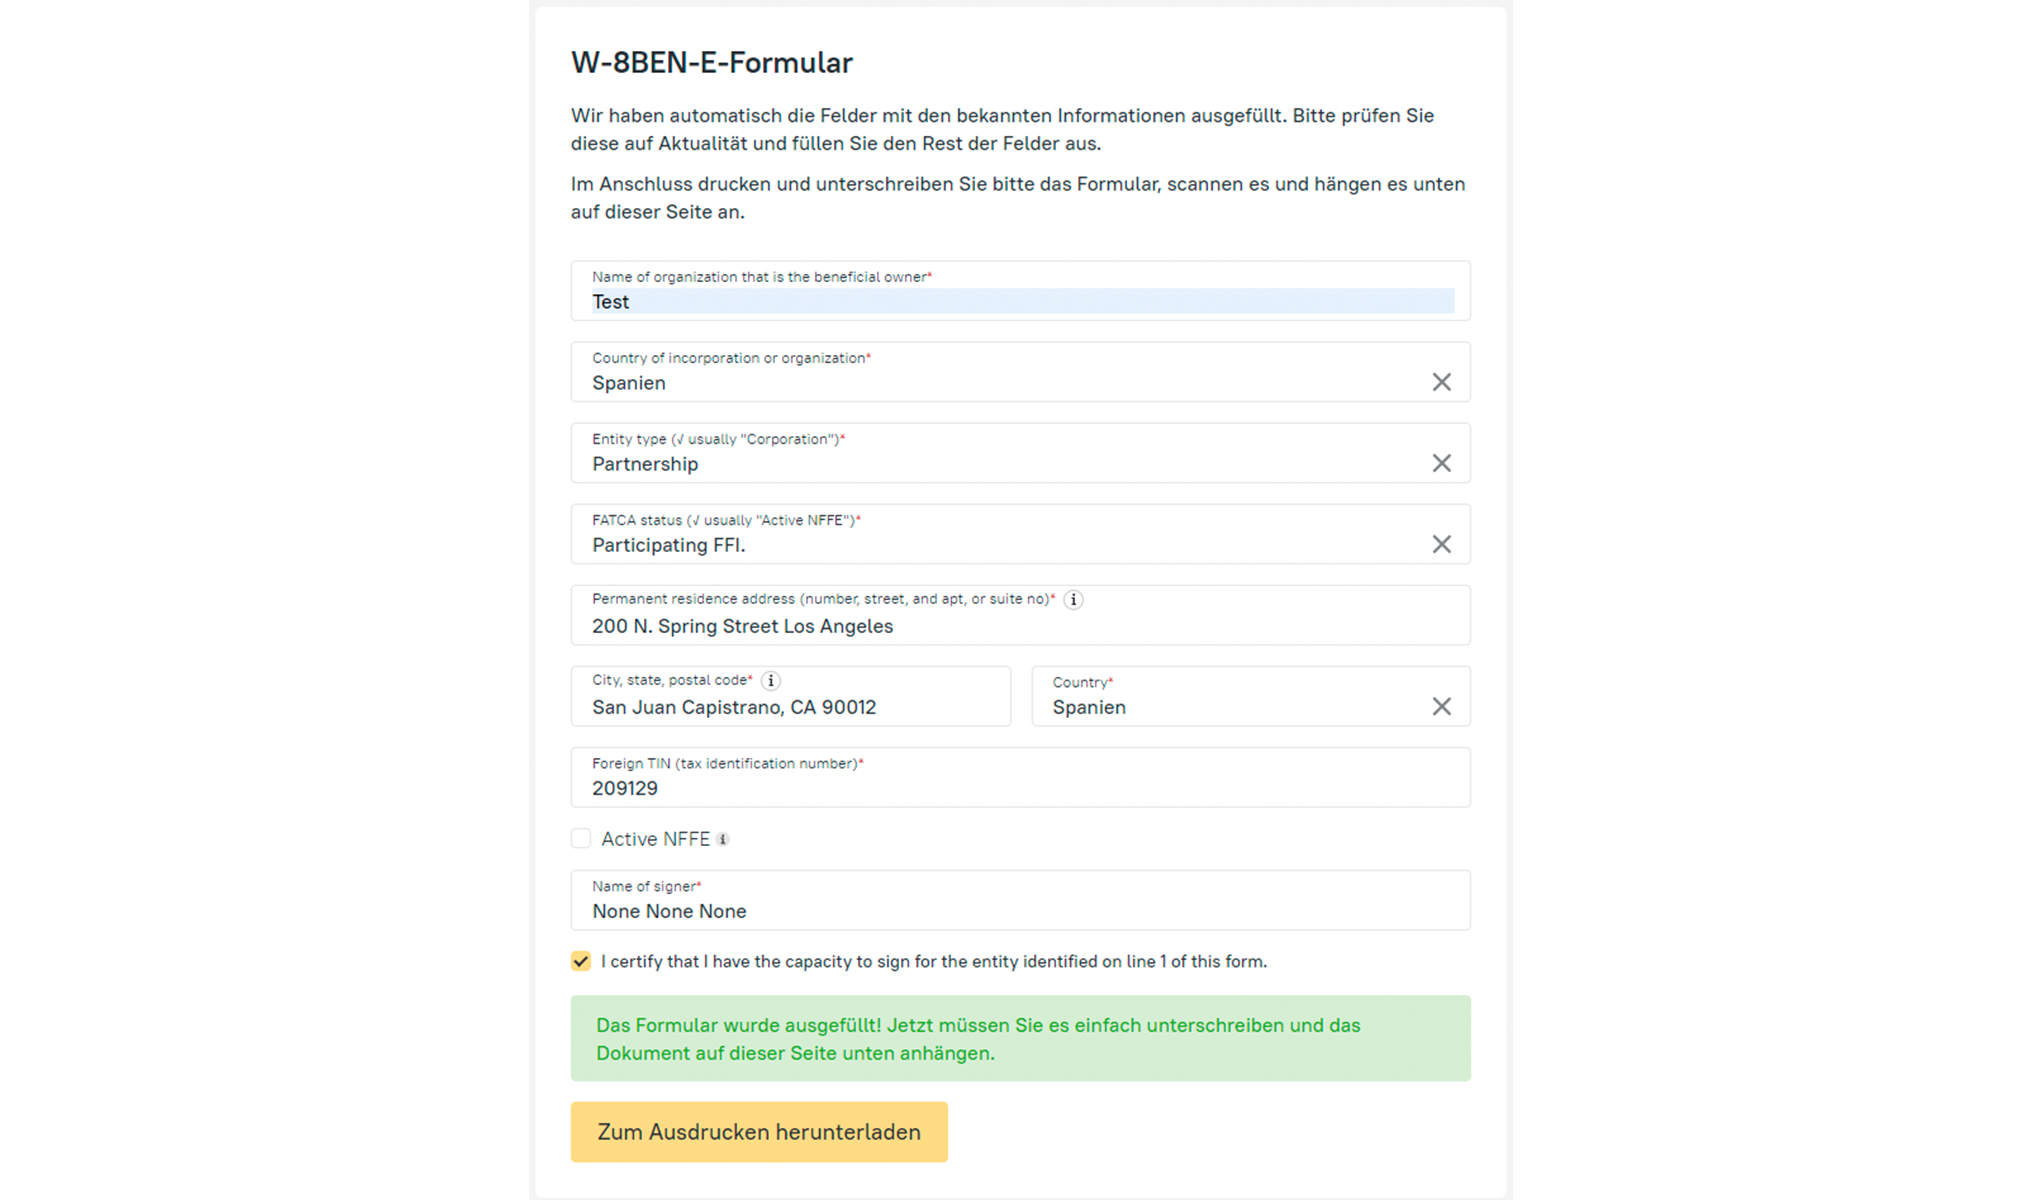The height and width of the screenshot is (1200, 2027).
Task: Uncheck the capacity to sign certification
Action: (581, 962)
